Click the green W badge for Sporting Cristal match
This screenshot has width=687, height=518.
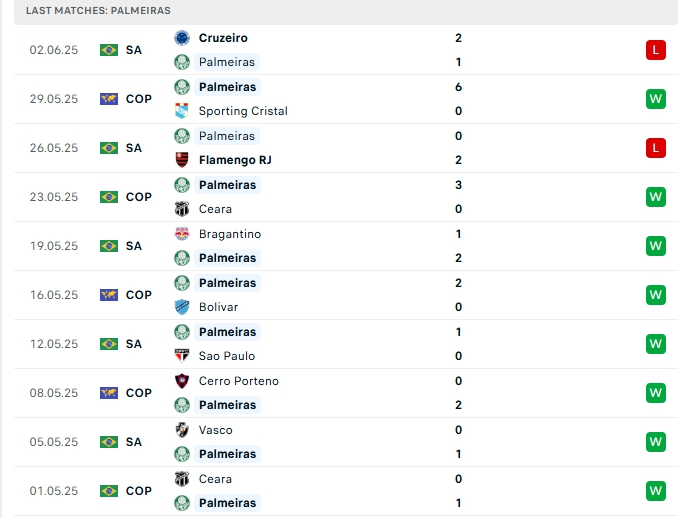[x=656, y=99]
